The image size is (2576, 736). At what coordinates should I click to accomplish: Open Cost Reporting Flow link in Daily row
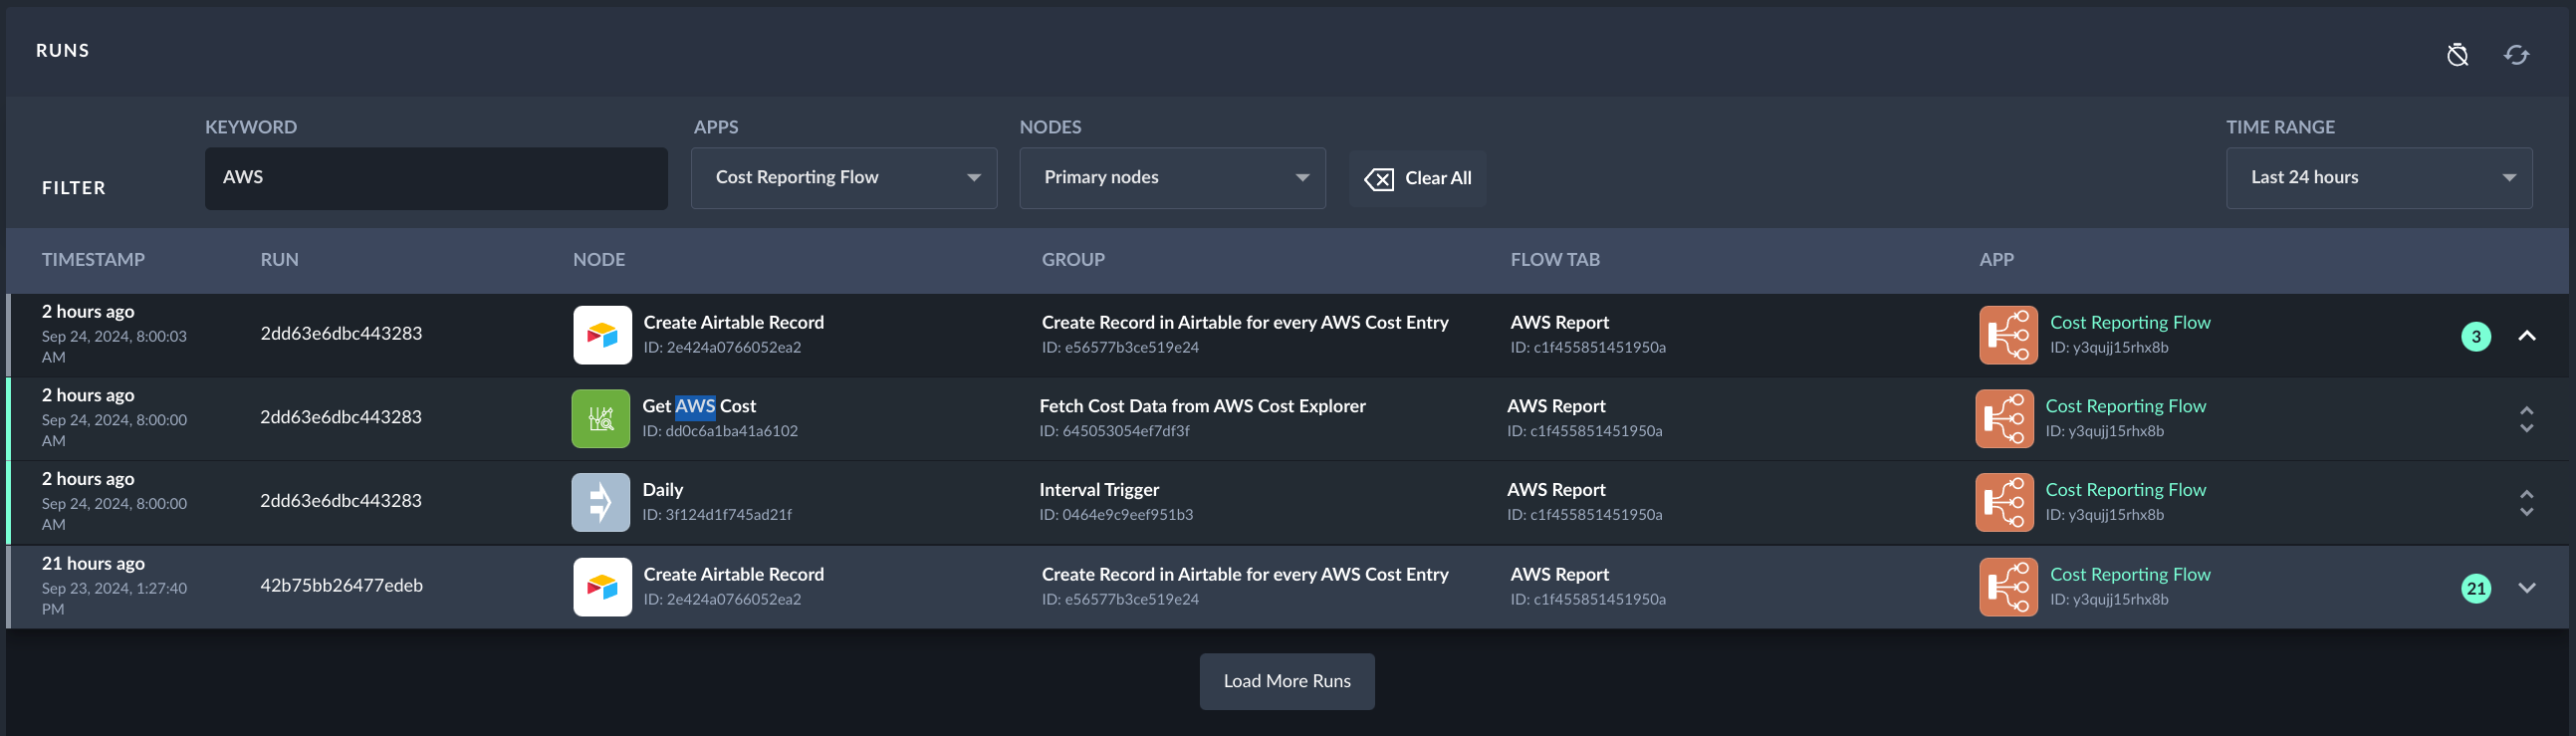(2125, 490)
